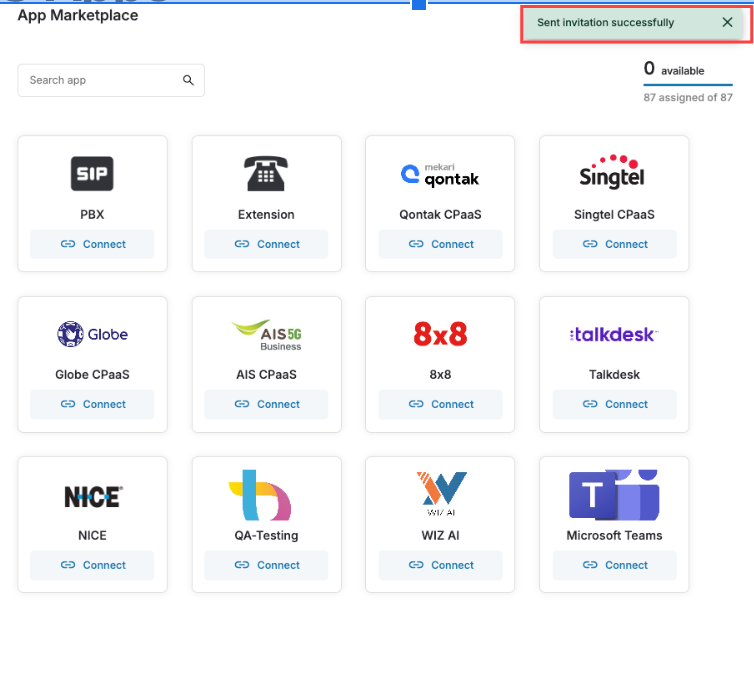Connect the NICE app
This screenshot has height=688, width=754.
click(92, 565)
